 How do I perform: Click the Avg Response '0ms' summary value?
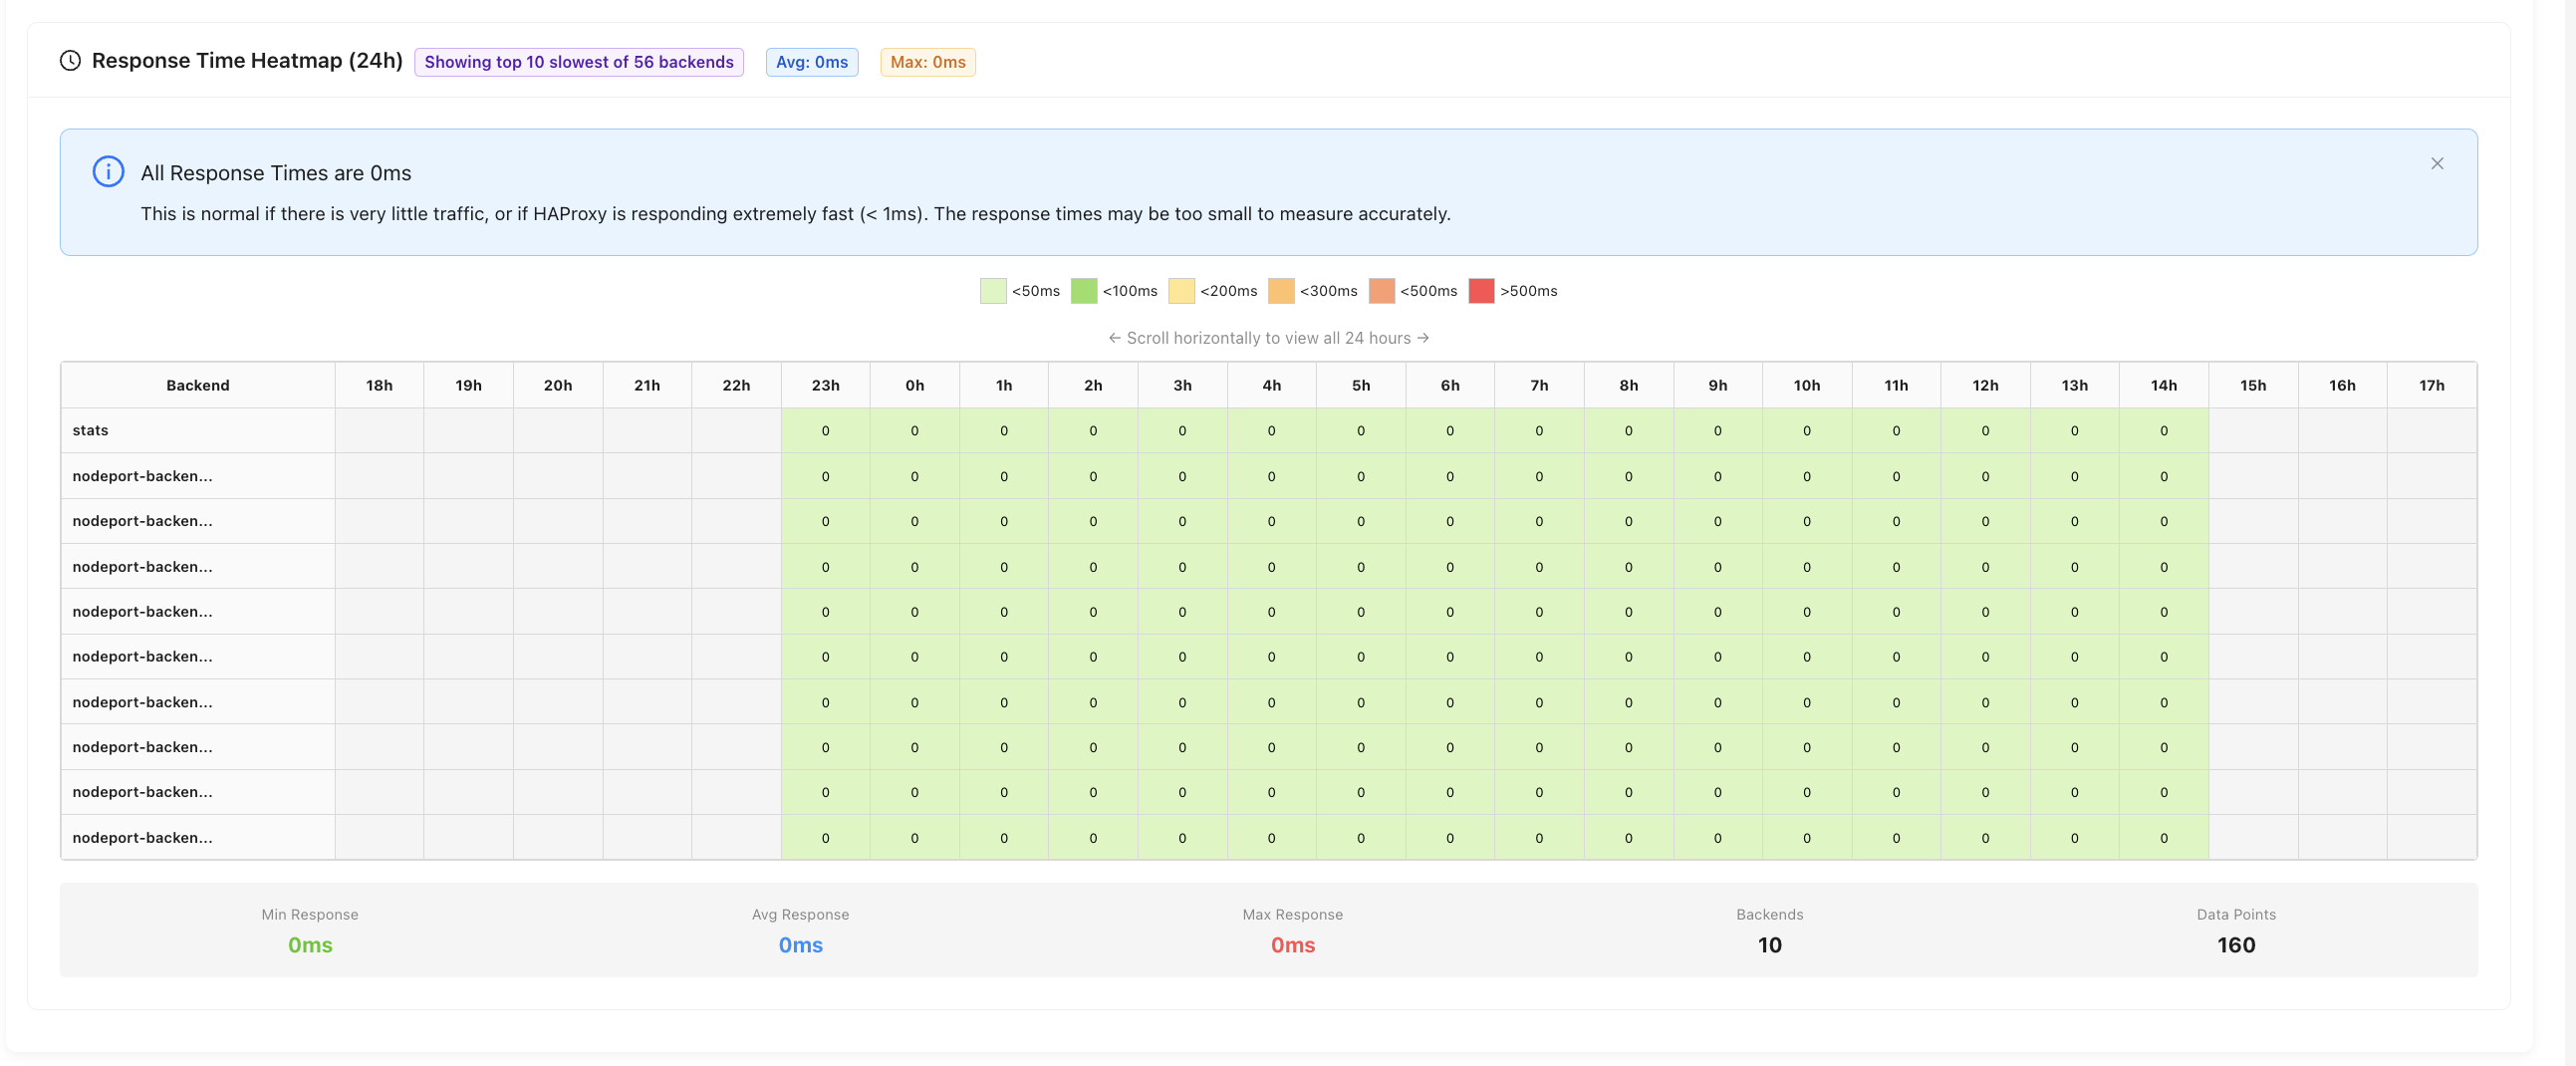pos(801,945)
